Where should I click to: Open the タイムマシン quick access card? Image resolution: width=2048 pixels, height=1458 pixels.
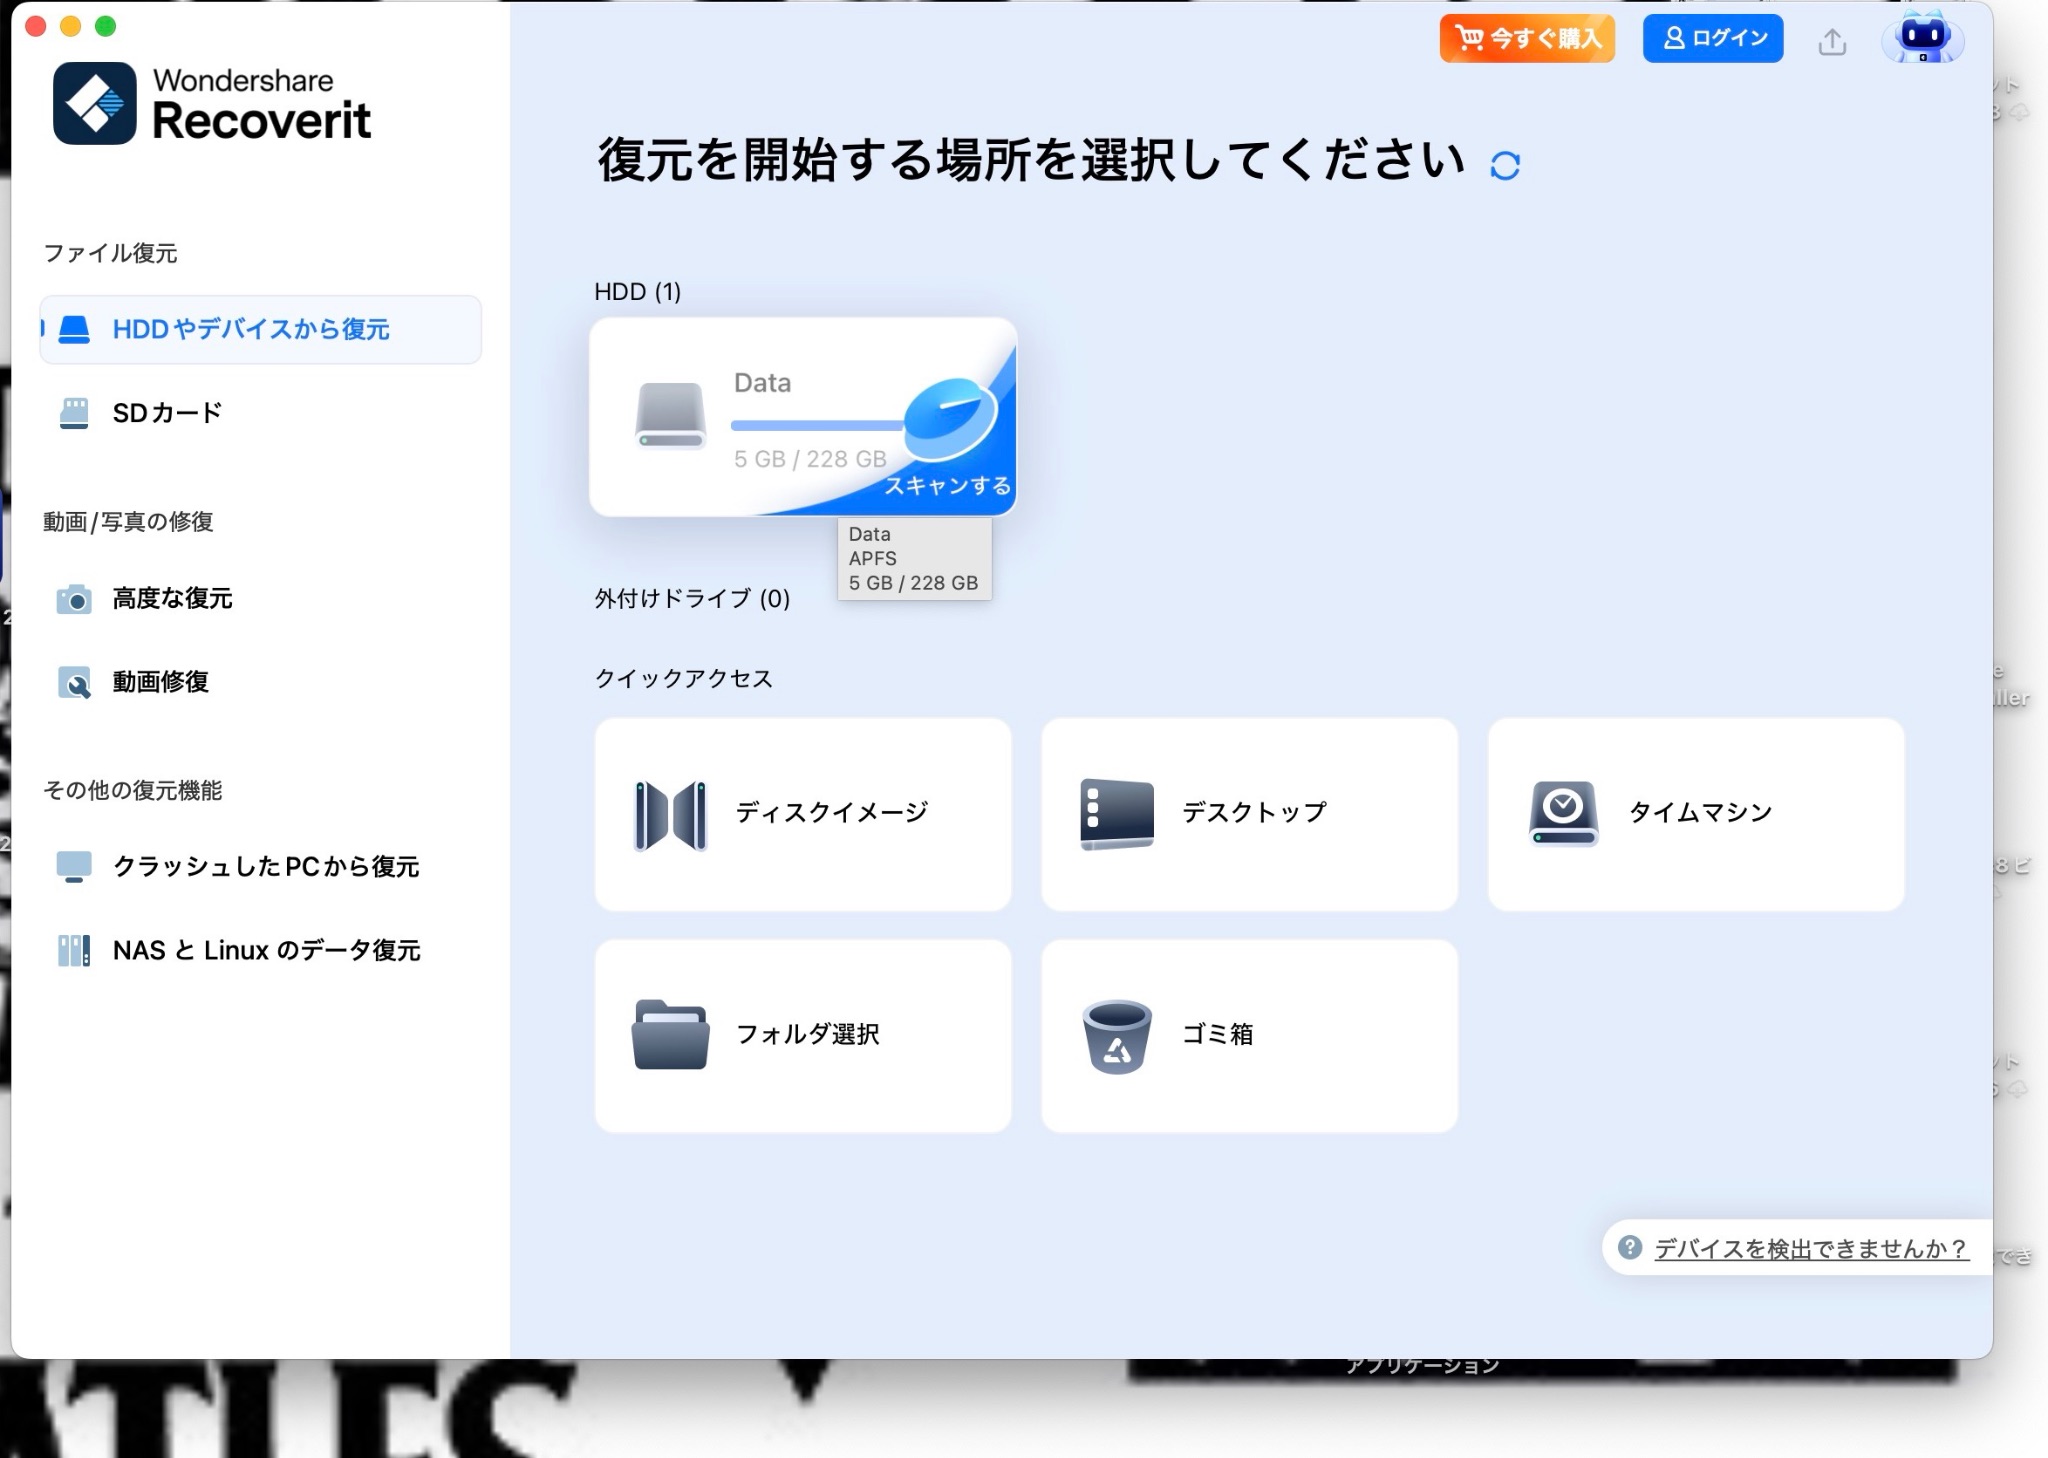(1696, 814)
